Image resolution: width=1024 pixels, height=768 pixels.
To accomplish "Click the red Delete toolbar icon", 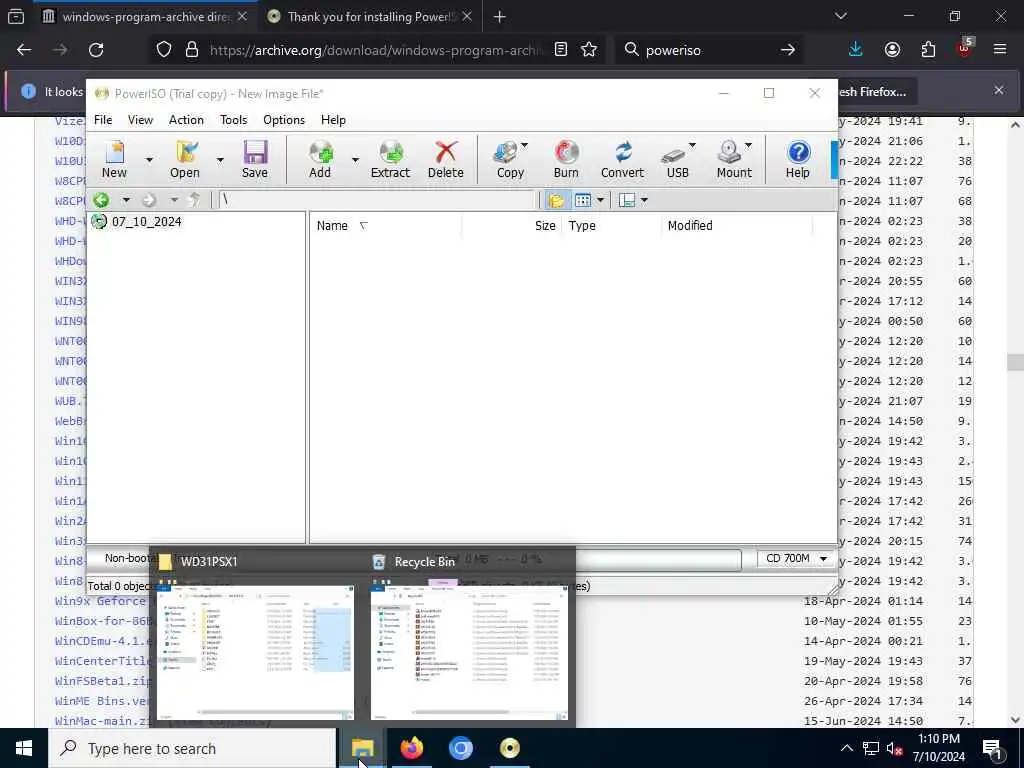I will click(445, 159).
